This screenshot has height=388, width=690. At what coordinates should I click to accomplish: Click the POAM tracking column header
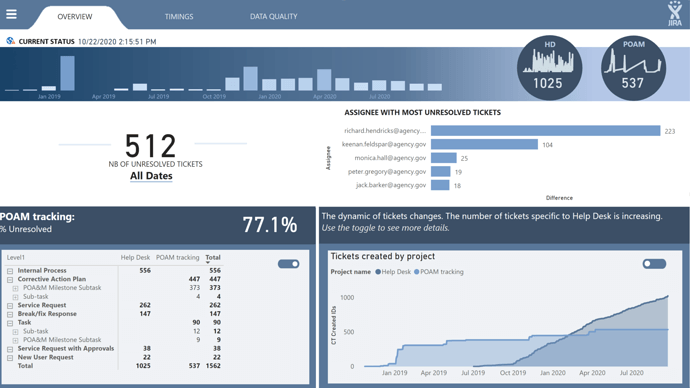[x=177, y=257]
